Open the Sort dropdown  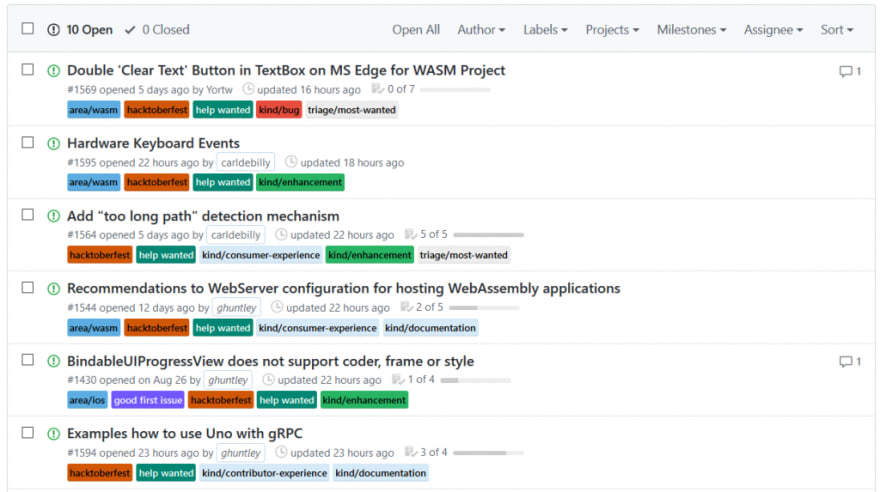(x=837, y=30)
